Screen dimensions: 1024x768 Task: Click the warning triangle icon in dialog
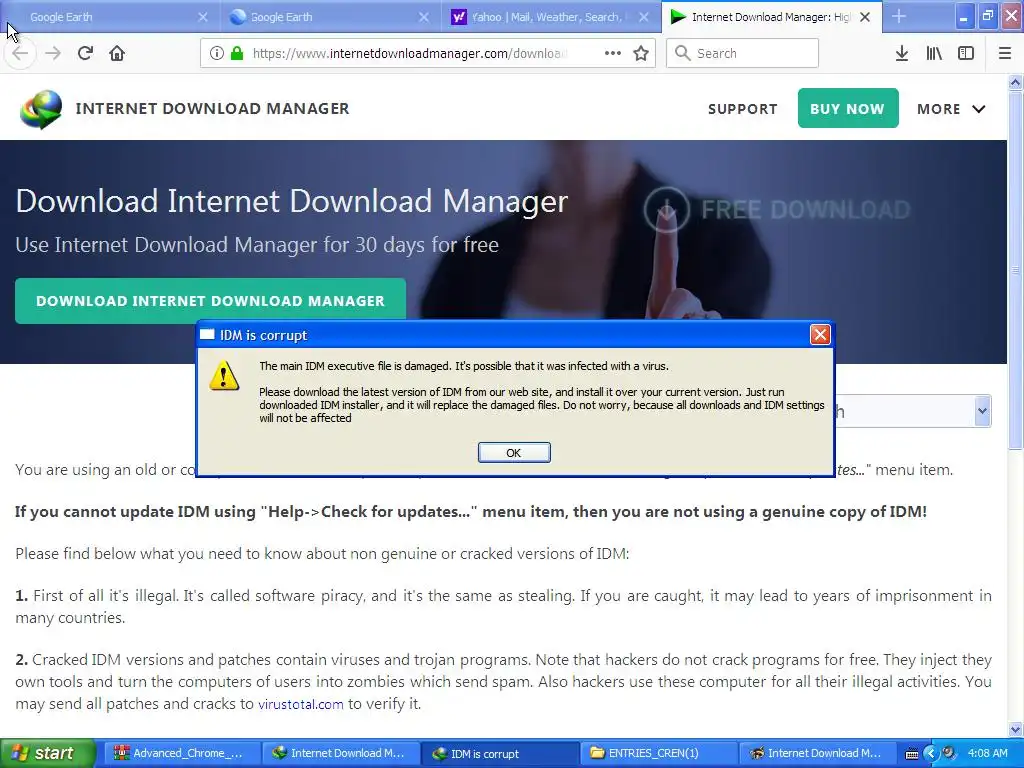(x=224, y=376)
